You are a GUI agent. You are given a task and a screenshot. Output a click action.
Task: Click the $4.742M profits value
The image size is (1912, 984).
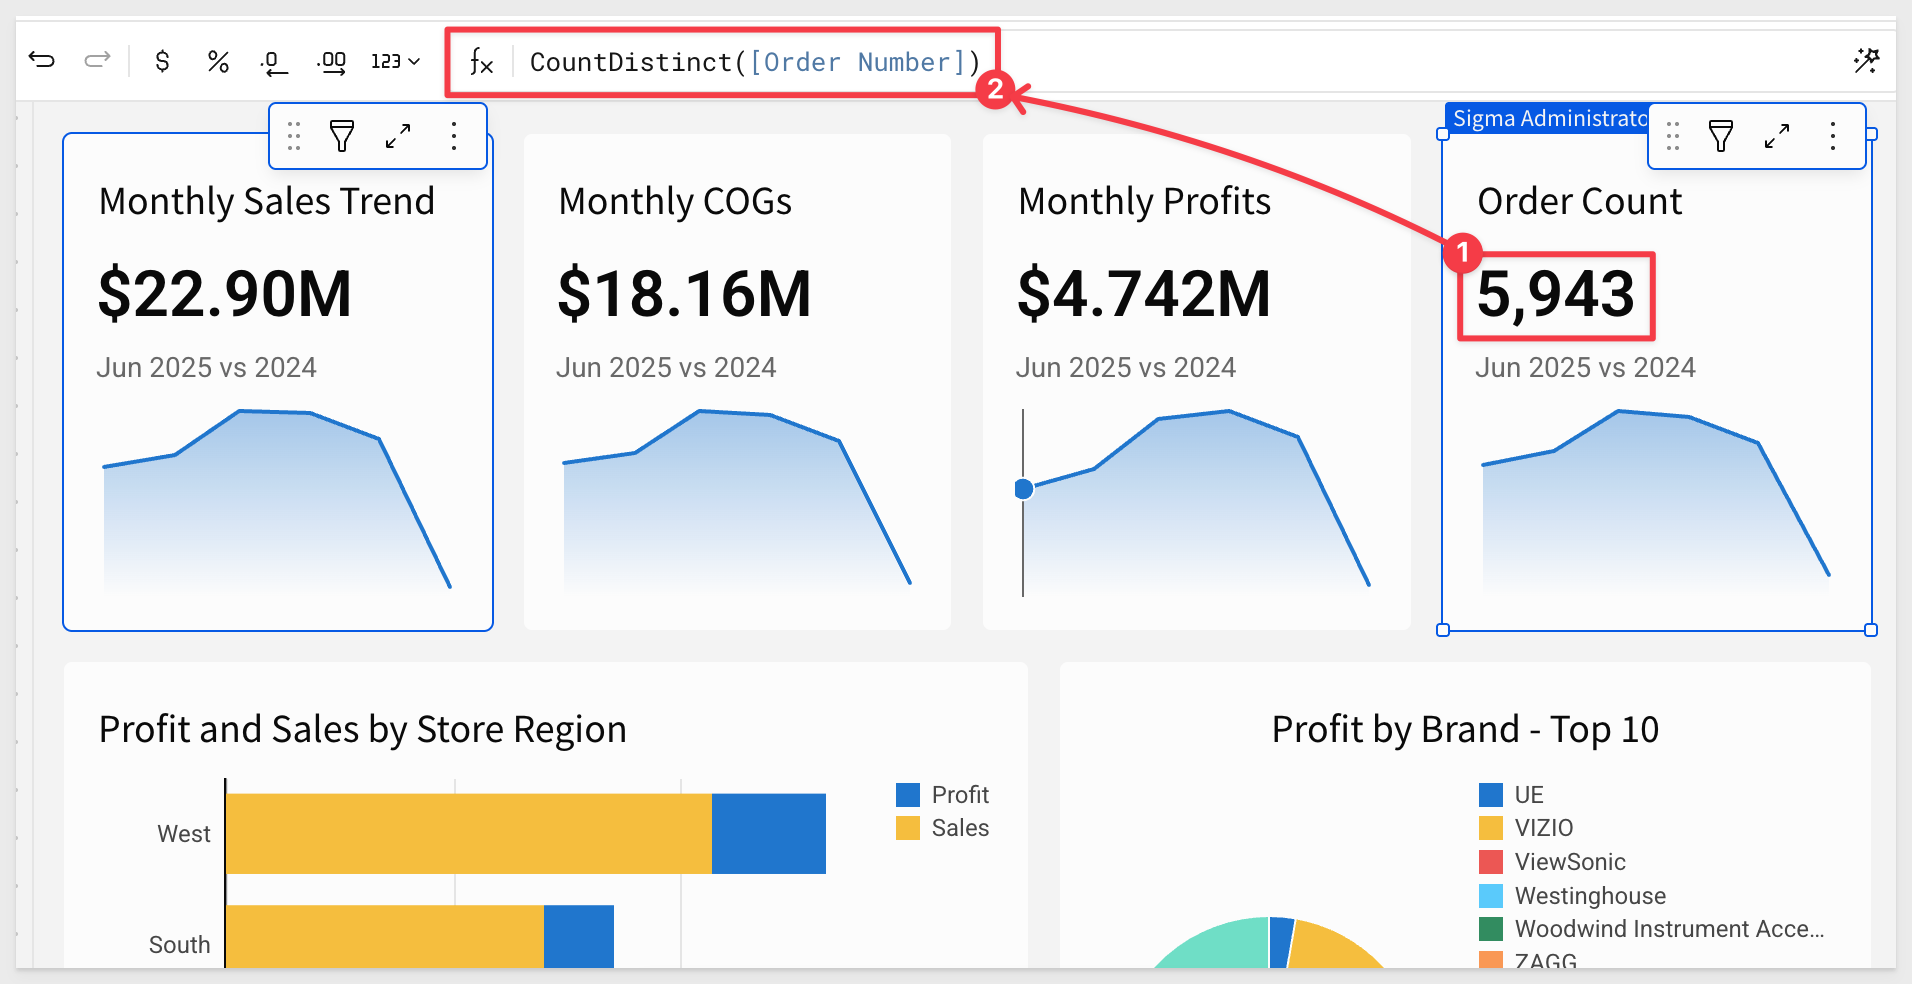coord(1144,294)
